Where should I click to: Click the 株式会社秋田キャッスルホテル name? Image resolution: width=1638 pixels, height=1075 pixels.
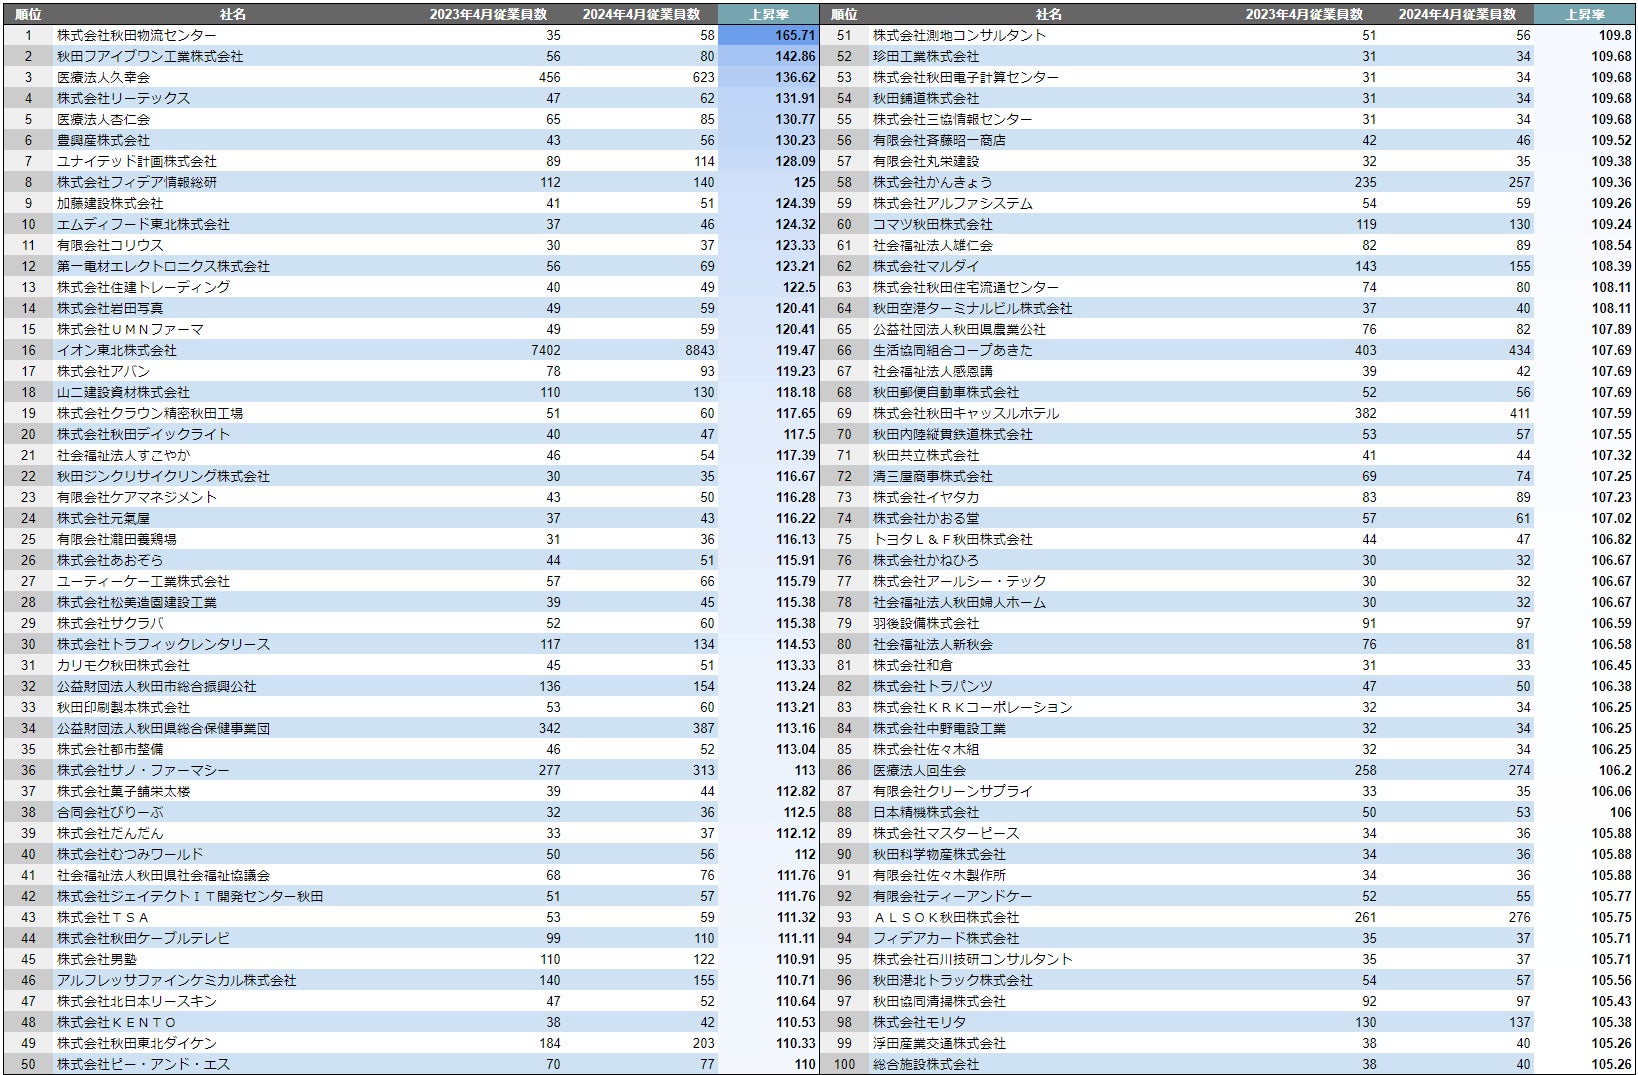coord(966,413)
